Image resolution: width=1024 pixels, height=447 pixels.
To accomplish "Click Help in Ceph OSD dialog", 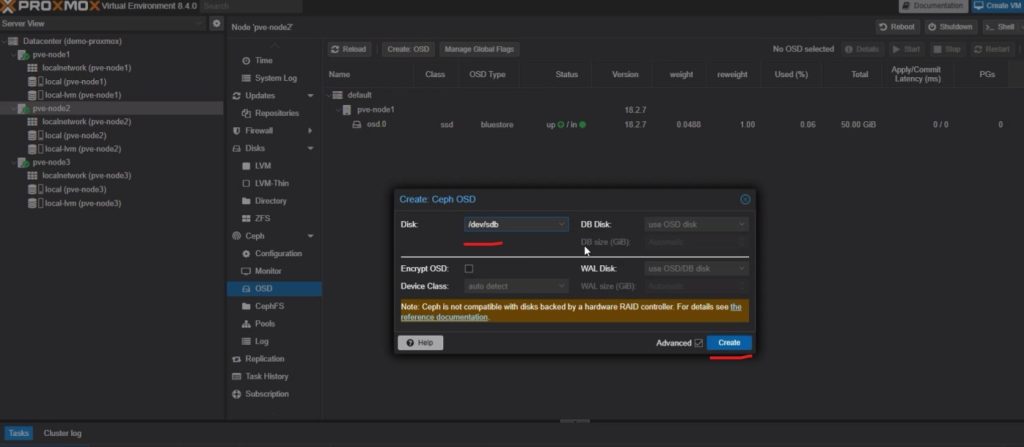I will click(x=420, y=343).
